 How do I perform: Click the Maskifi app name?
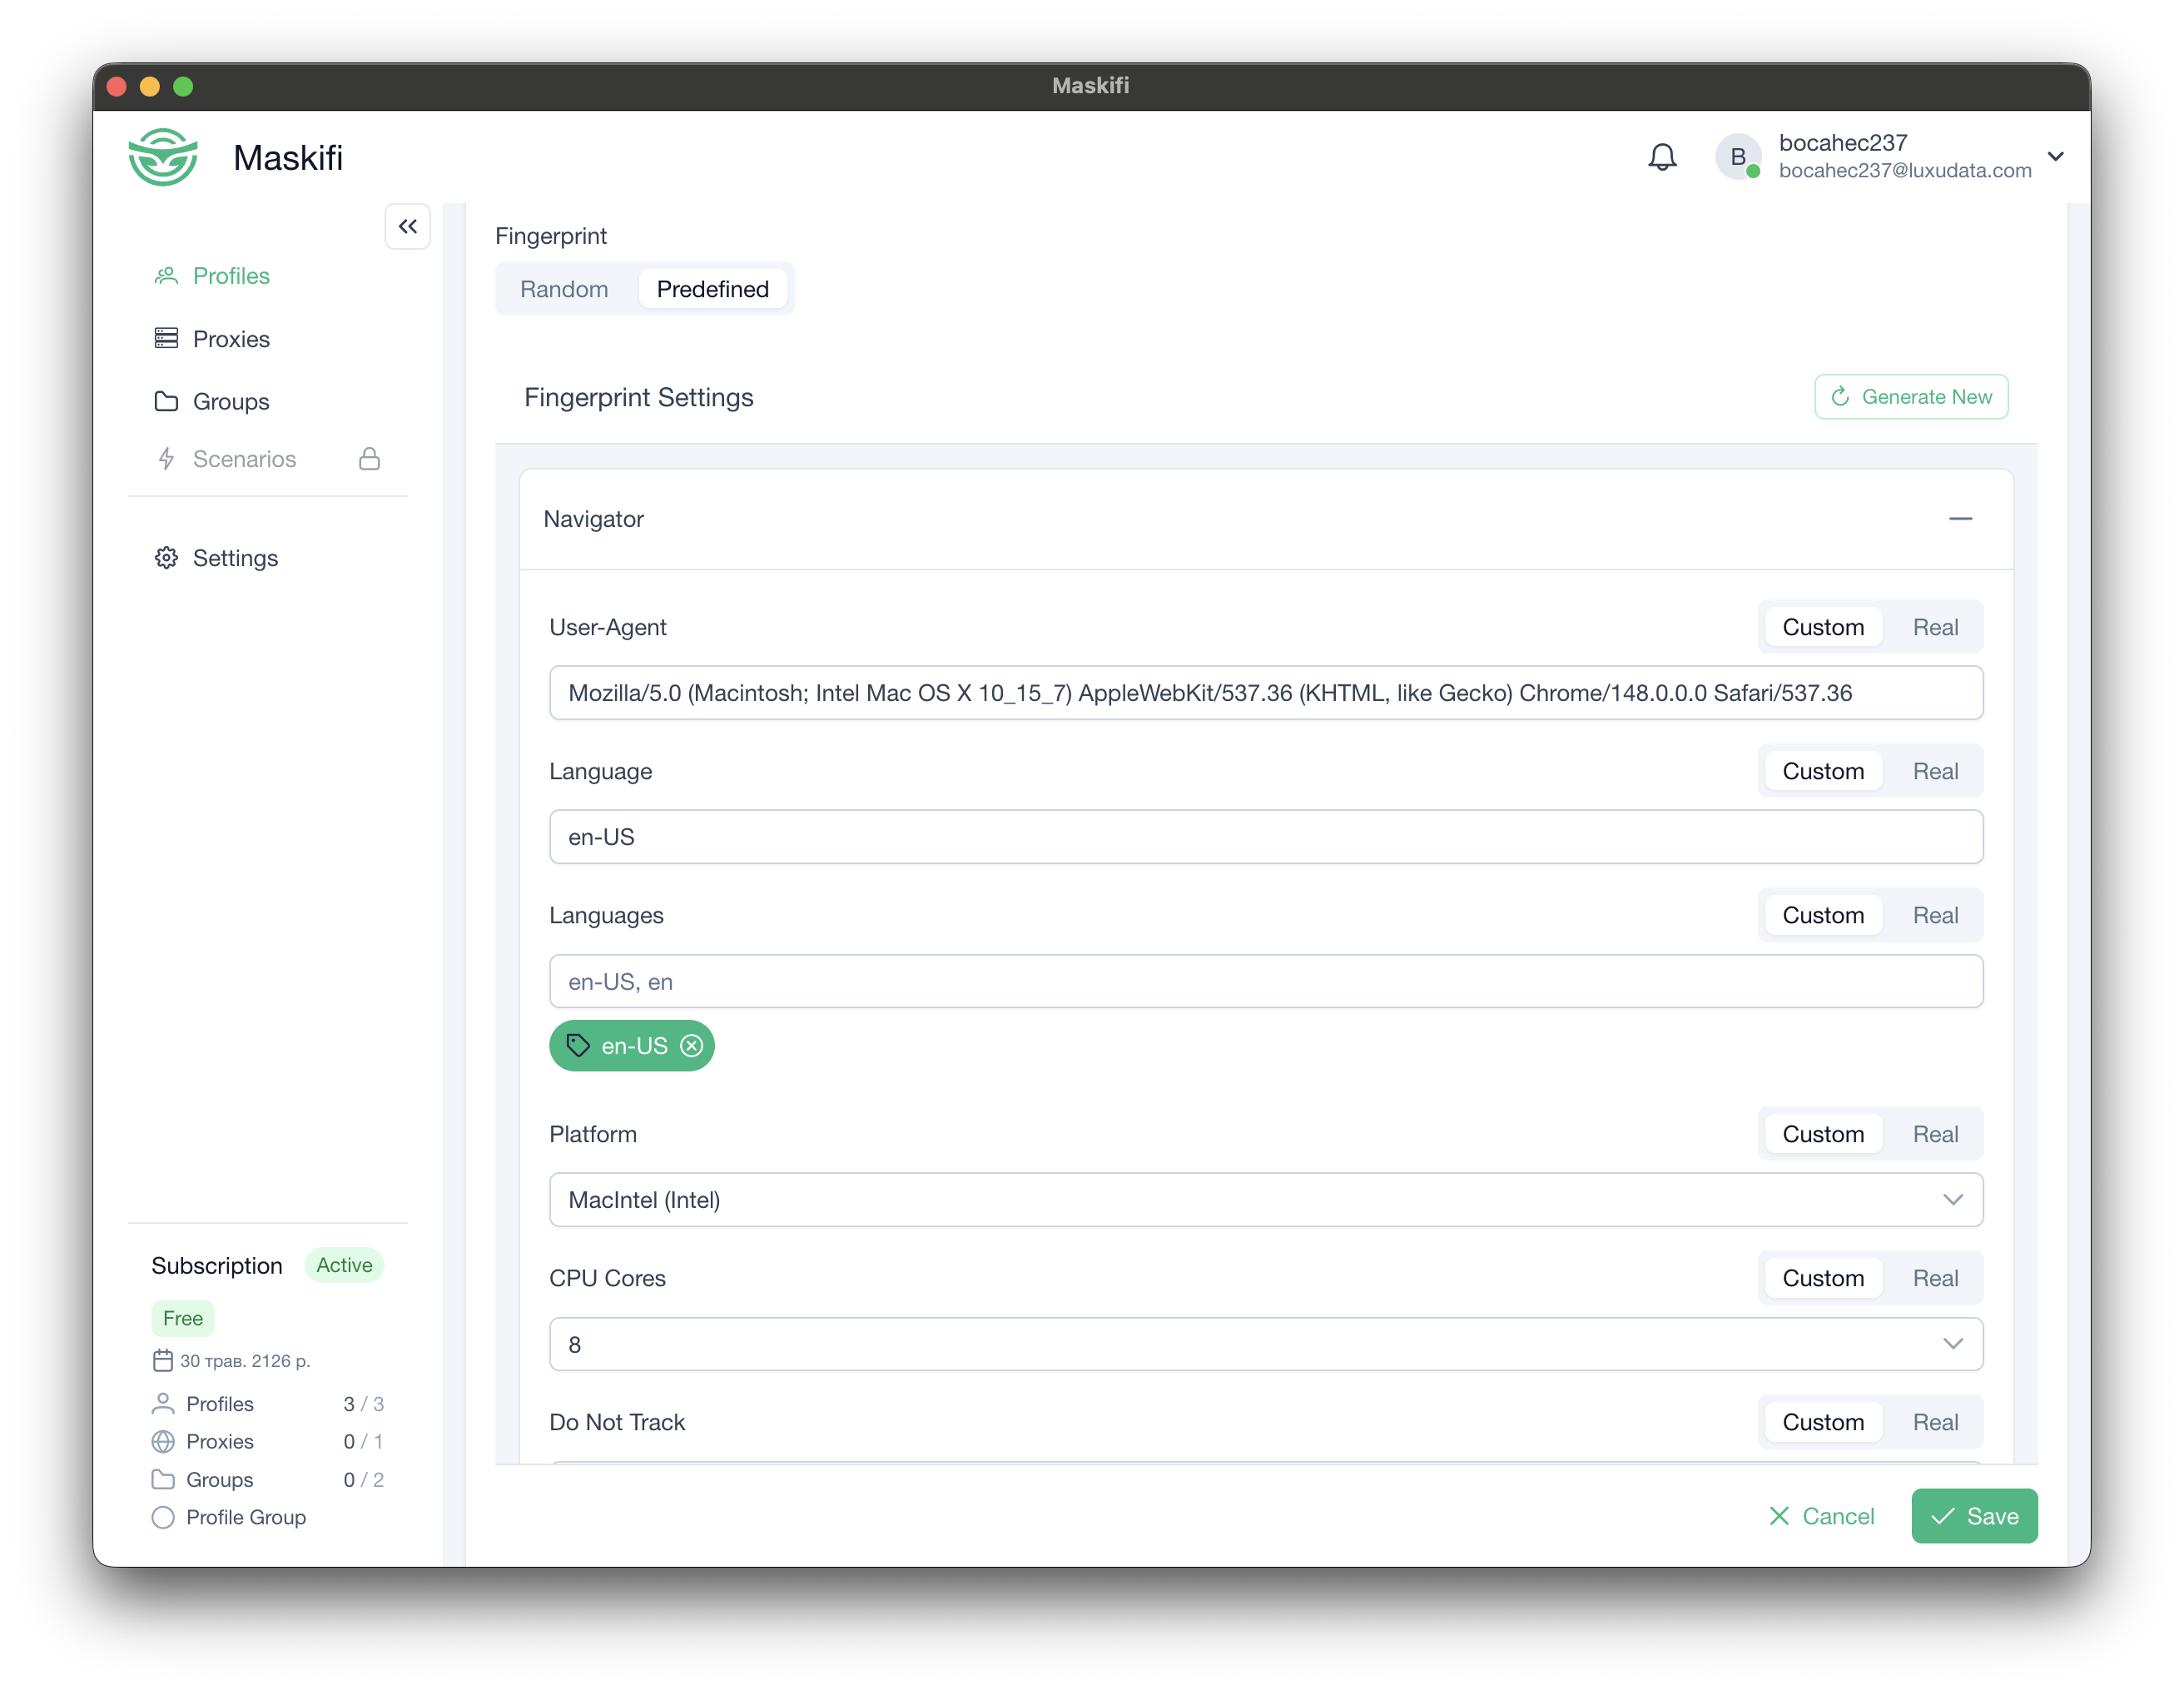pyautogui.click(x=288, y=157)
